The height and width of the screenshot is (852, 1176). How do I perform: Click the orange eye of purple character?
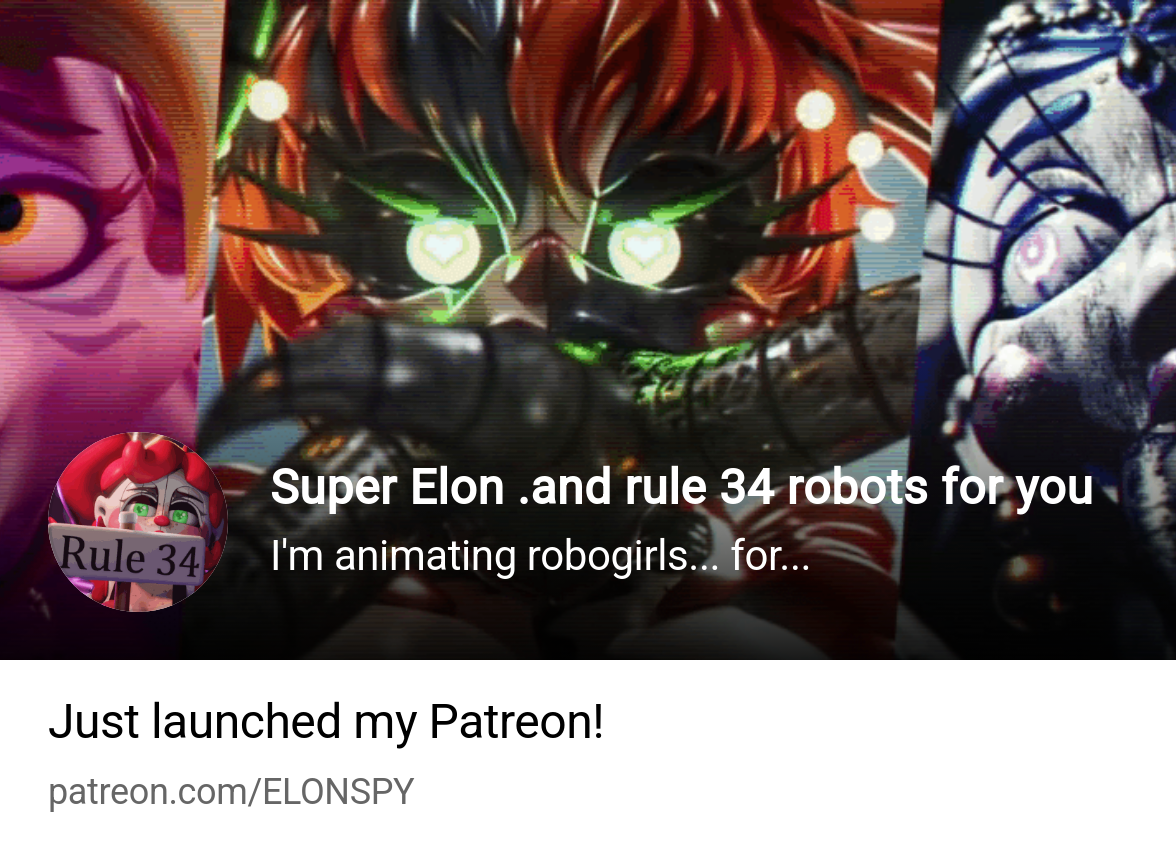coord(20,215)
